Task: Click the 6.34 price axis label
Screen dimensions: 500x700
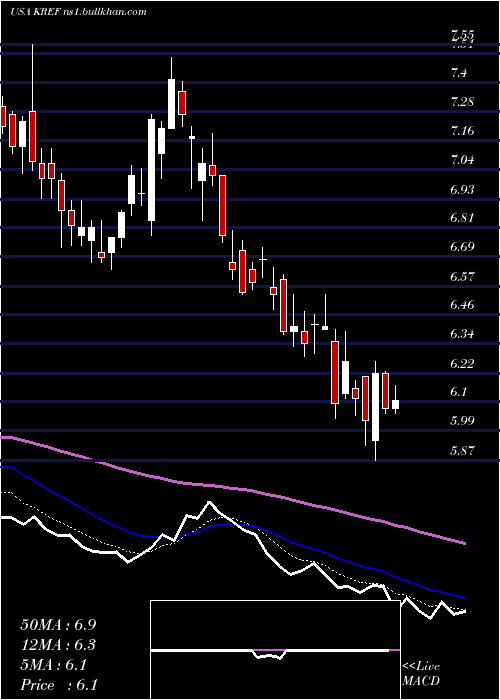Action: [462, 334]
